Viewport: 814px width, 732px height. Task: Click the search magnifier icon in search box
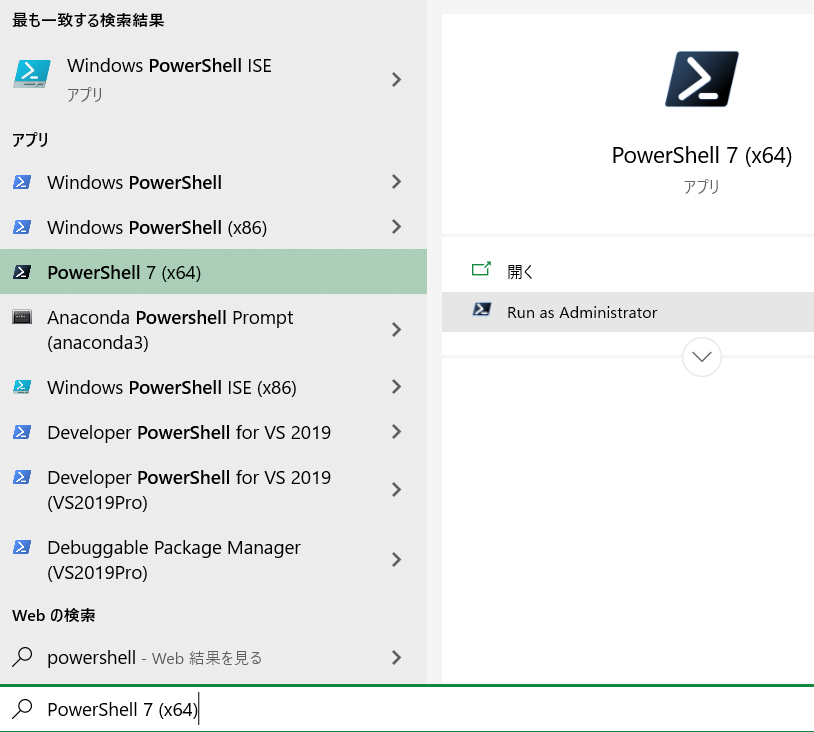pos(22,709)
